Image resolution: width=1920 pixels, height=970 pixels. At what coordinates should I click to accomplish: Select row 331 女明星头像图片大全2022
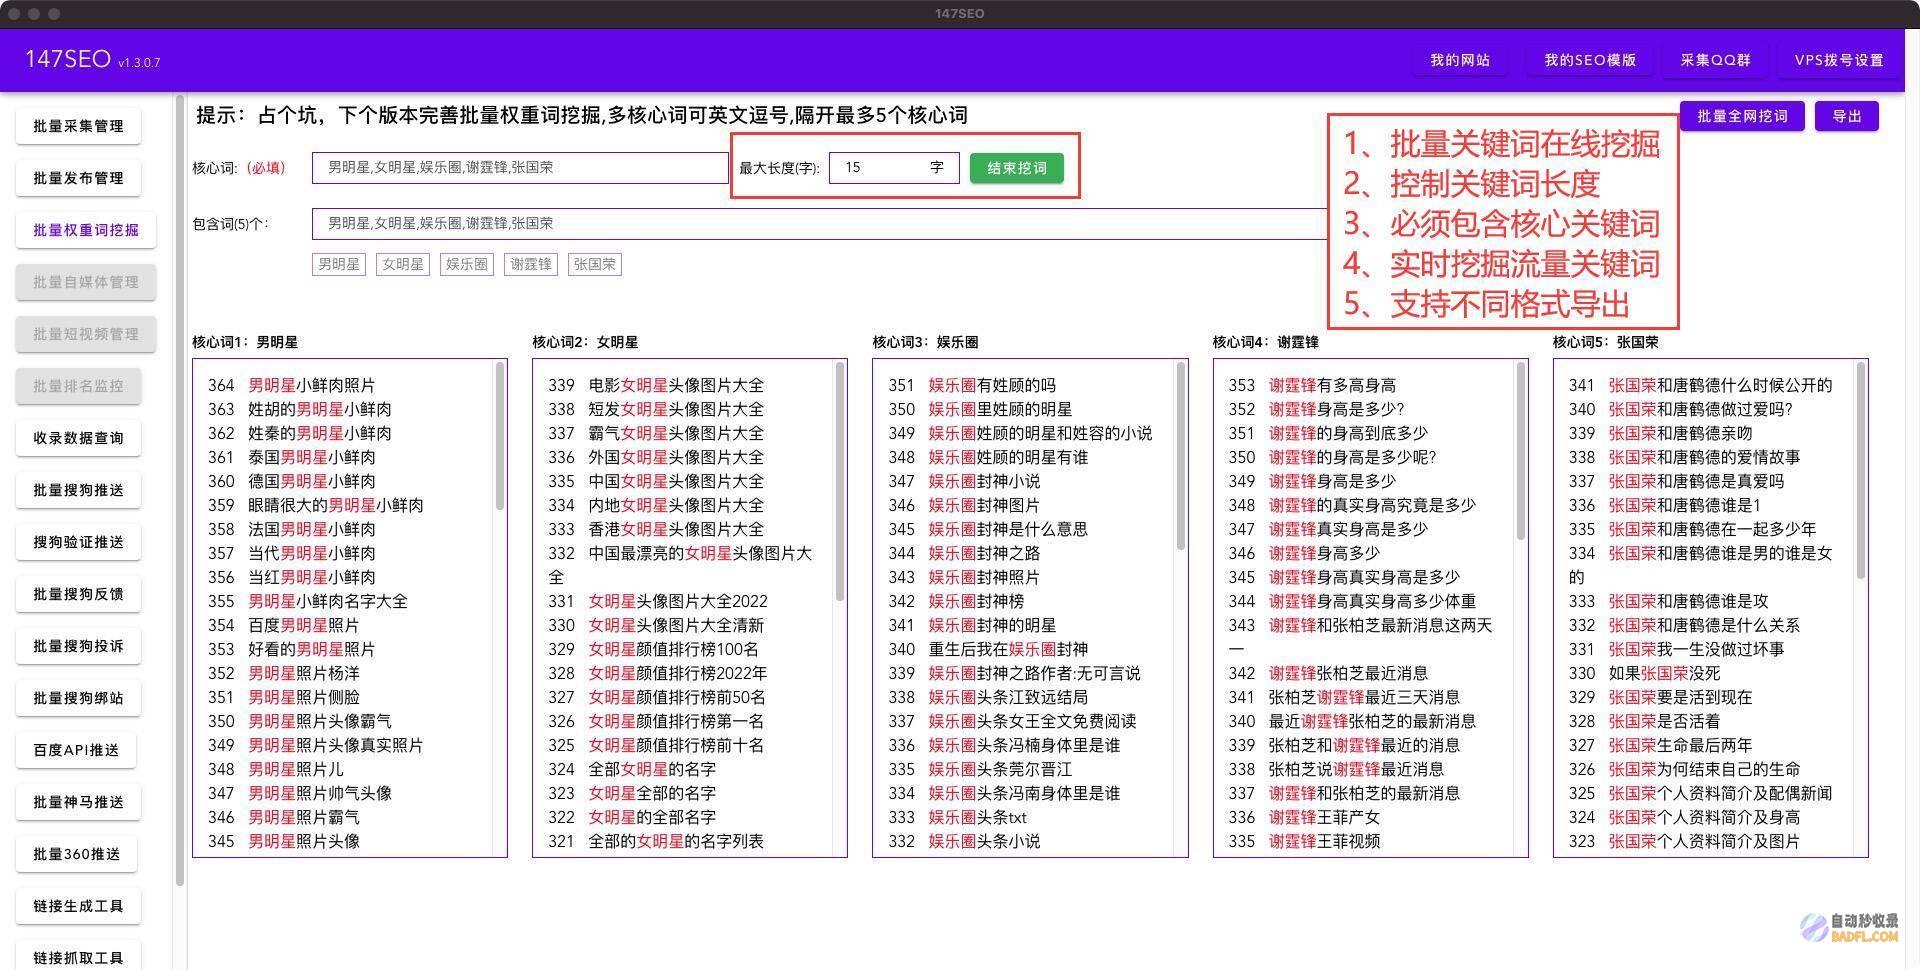click(x=658, y=601)
